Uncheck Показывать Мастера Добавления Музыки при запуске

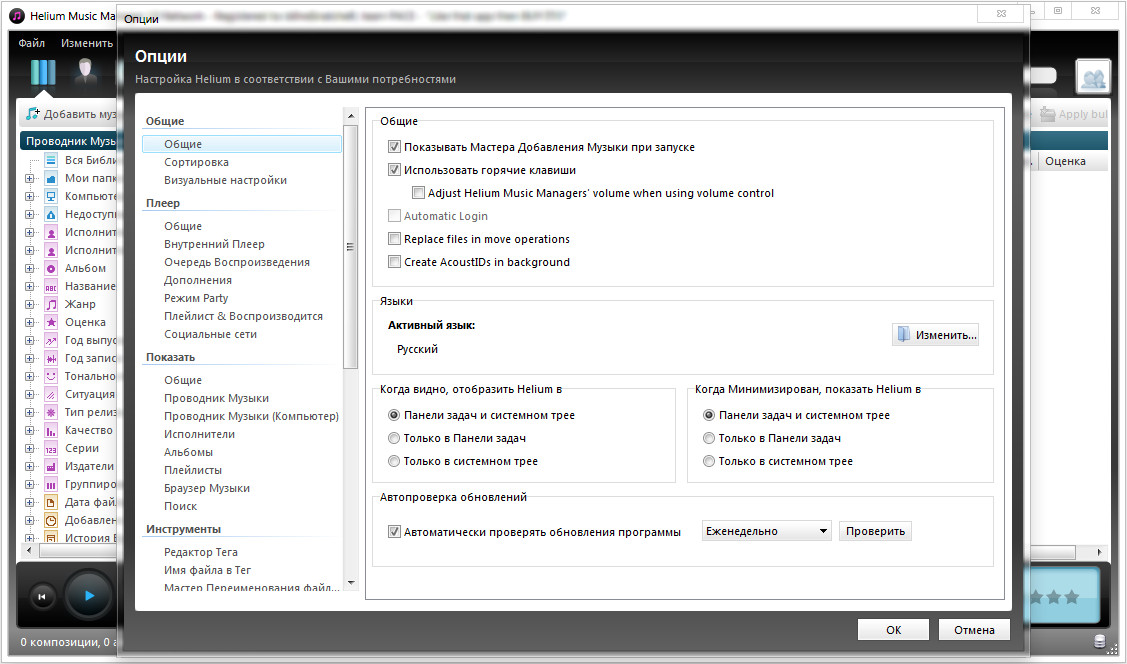click(394, 147)
